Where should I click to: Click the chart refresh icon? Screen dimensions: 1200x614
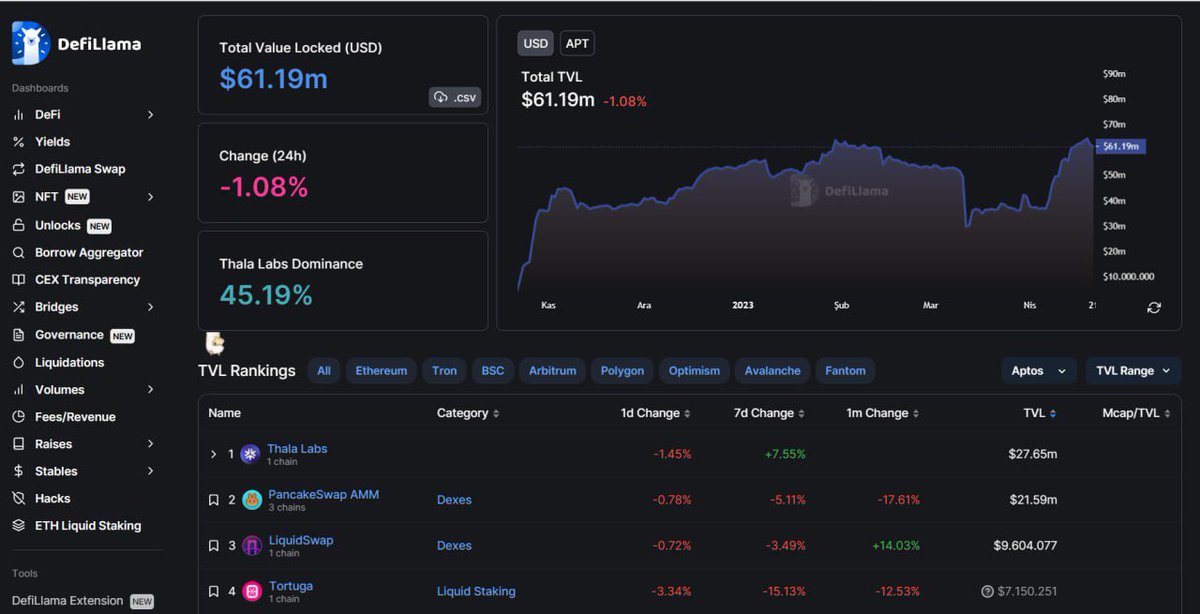1154,307
